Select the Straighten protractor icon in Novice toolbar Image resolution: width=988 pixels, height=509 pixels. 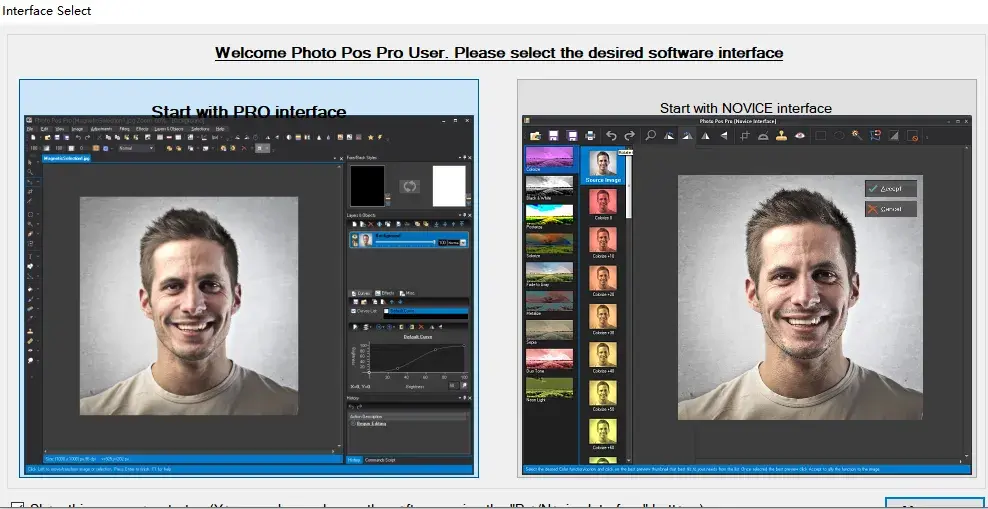click(763, 135)
